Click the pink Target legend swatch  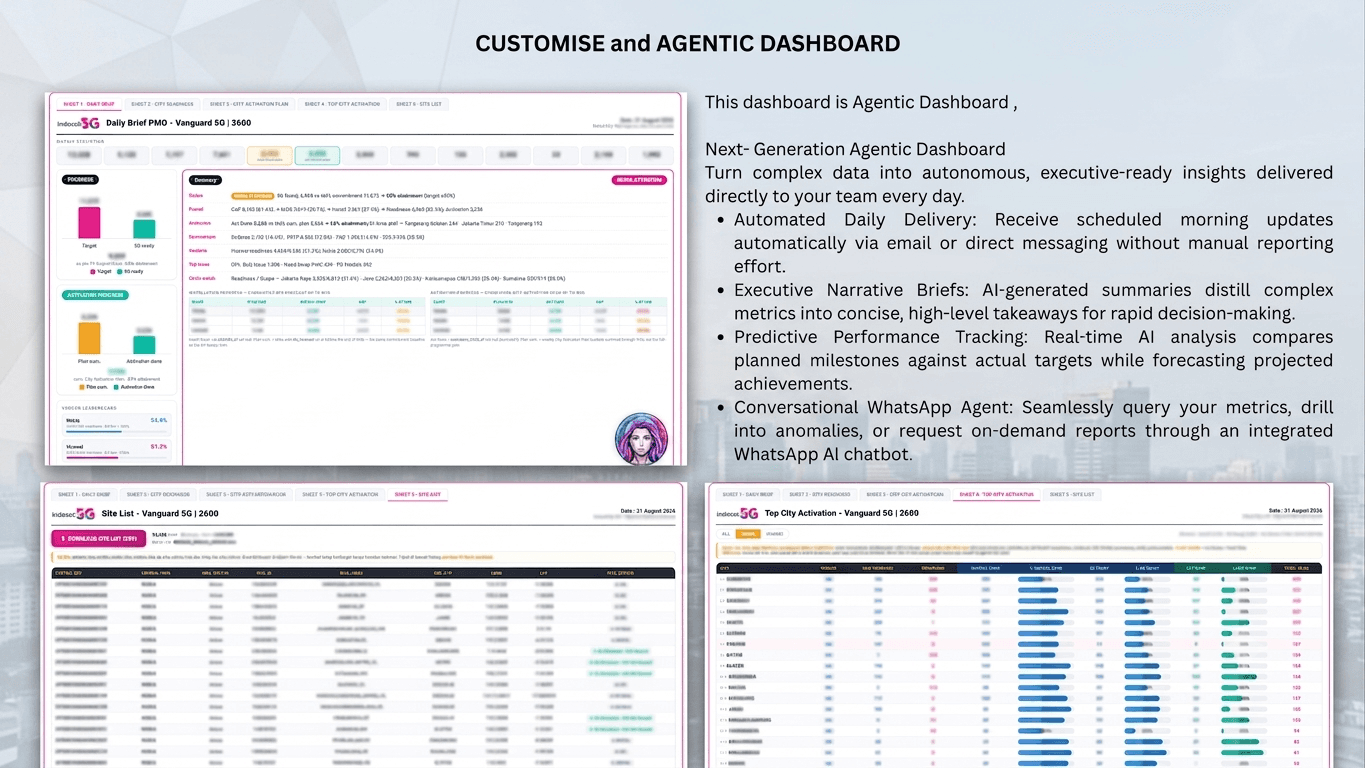coord(94,270)
